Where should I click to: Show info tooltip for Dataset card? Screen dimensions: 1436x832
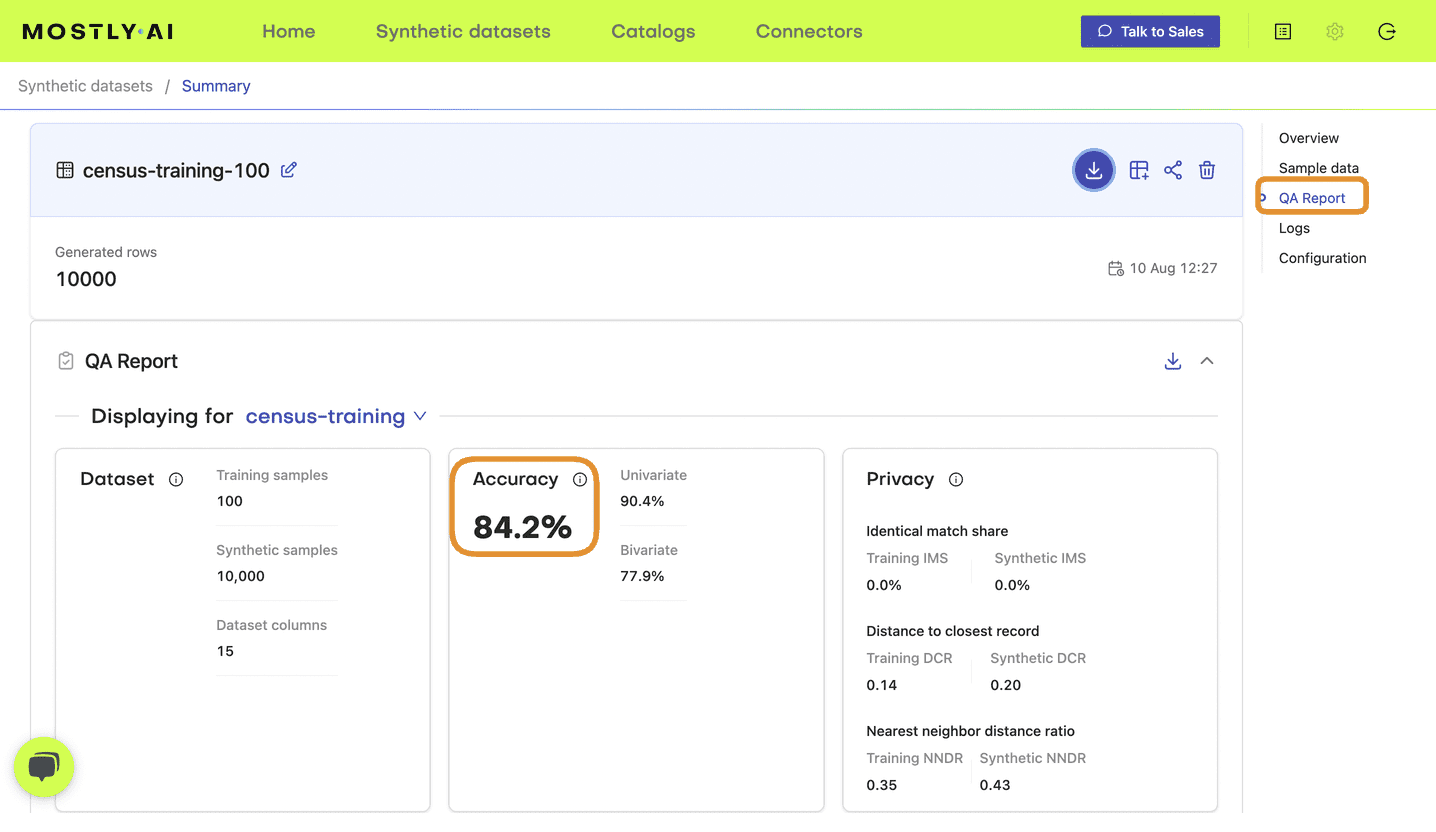[x=176, y=480]
